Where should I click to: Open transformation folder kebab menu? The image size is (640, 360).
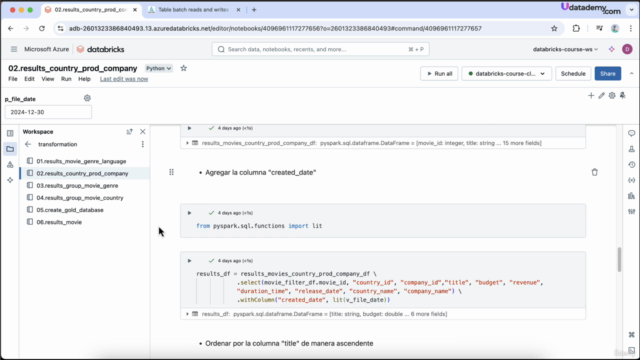point(142,144)
